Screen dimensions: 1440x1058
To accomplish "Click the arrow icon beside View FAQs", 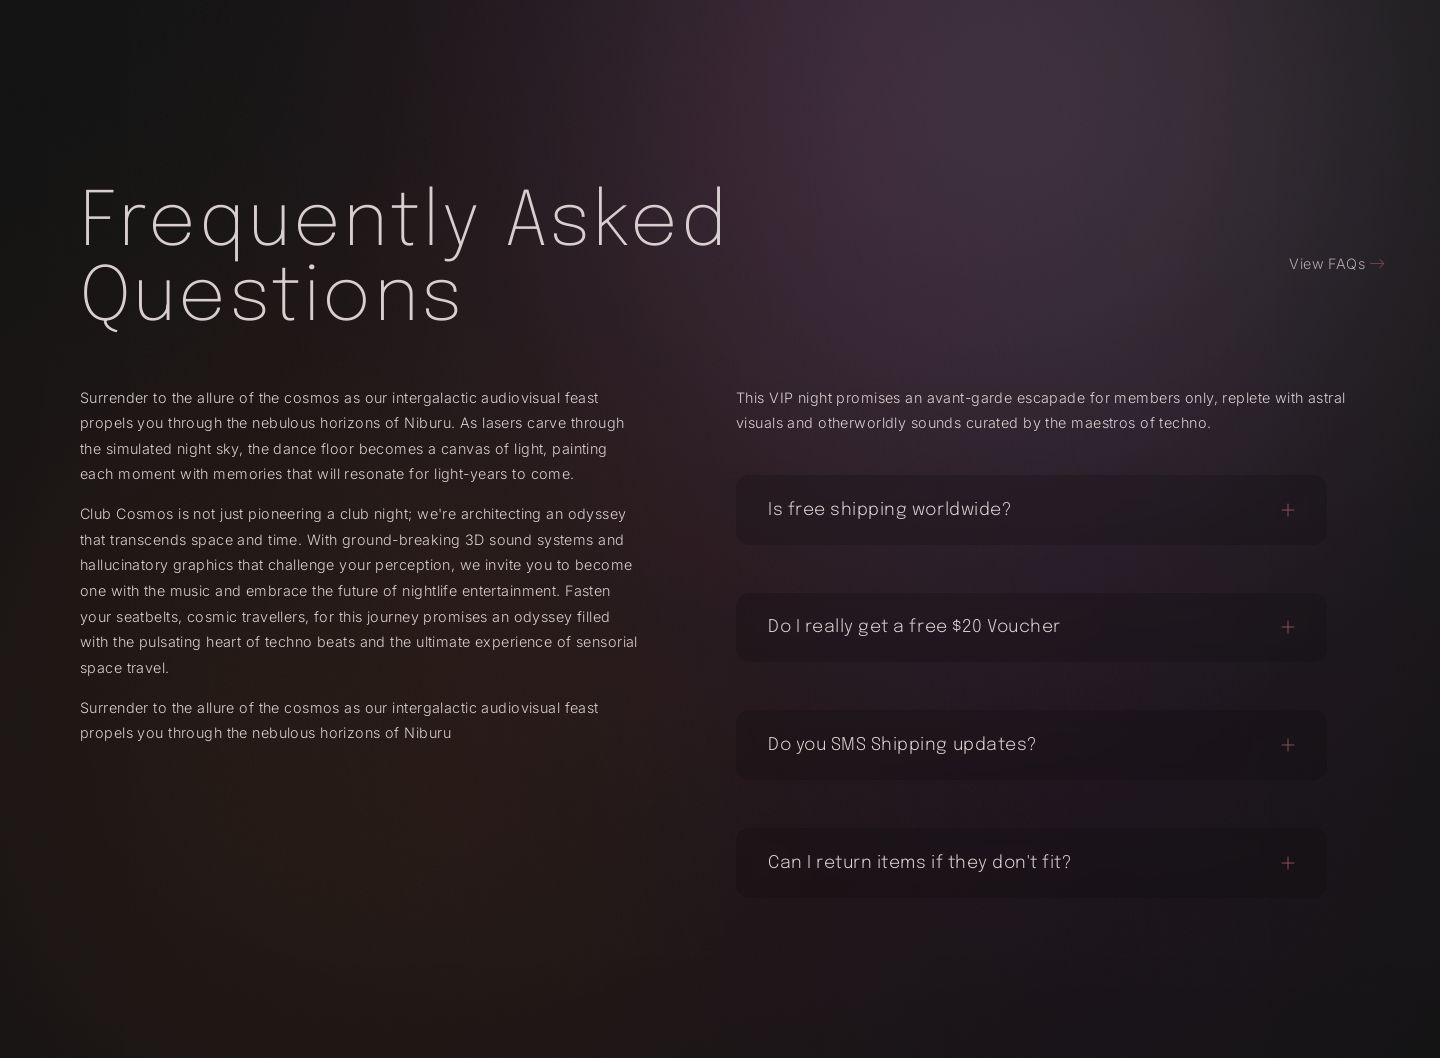I will 1377,264.
